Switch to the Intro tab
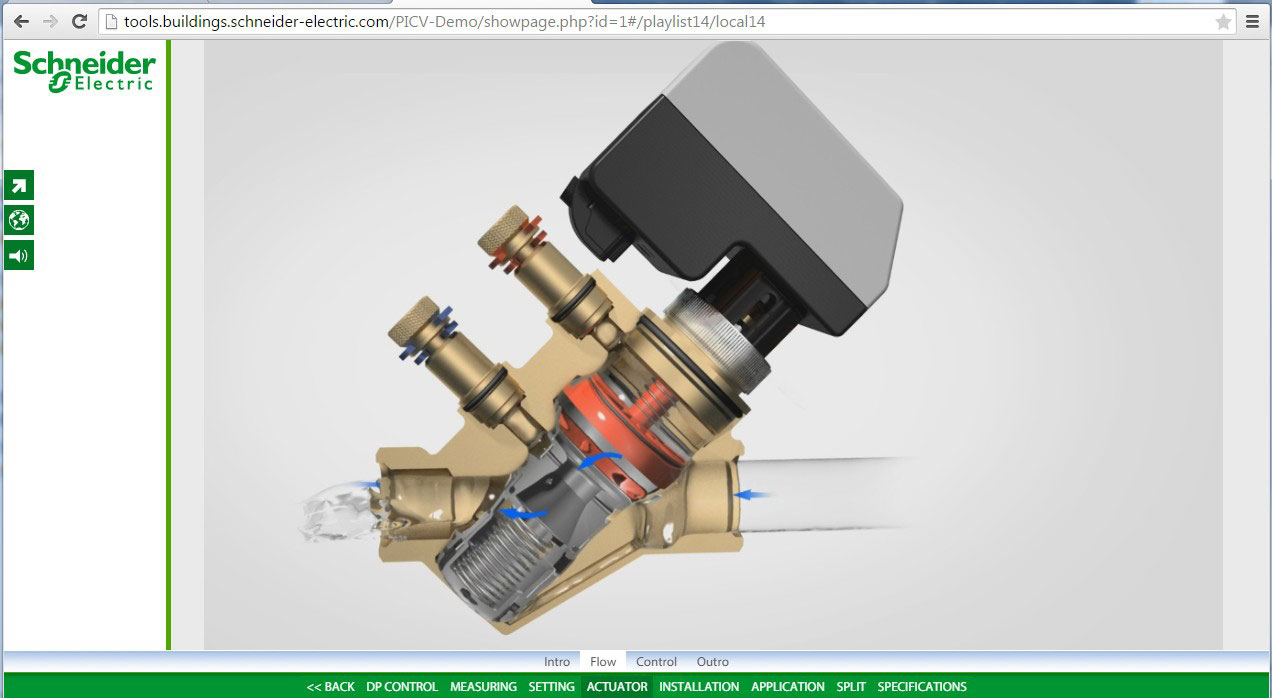The height and width of the screenshot is (698, 1272). tap(557, 662)
